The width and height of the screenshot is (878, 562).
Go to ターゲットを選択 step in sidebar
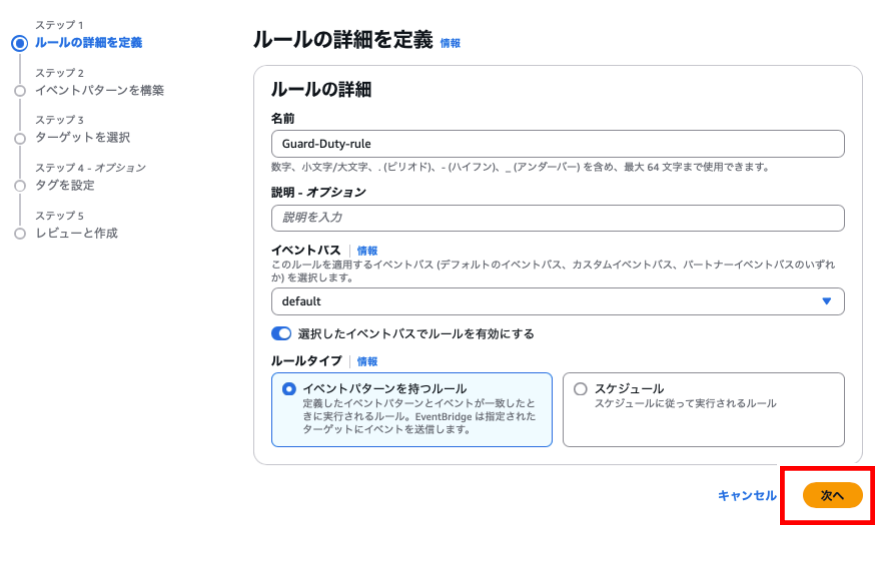point(82,138)
